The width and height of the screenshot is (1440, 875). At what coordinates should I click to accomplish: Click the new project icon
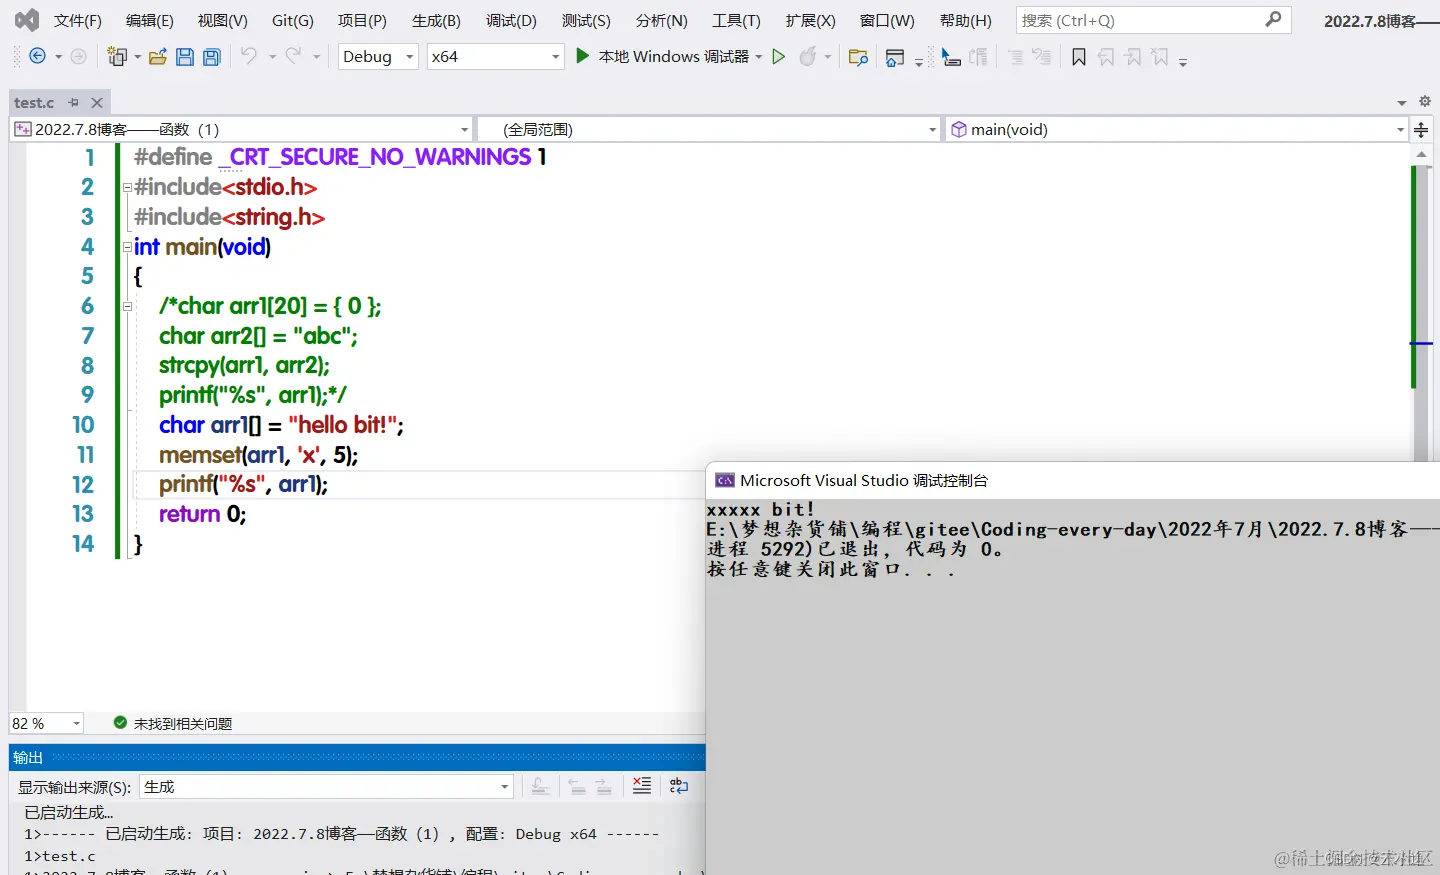pos(117,57)
